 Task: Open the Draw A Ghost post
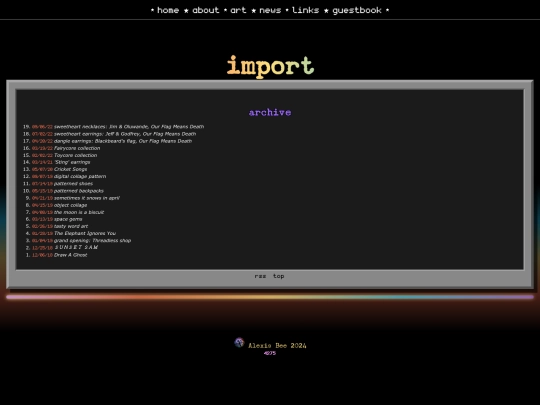coord(71,255)
